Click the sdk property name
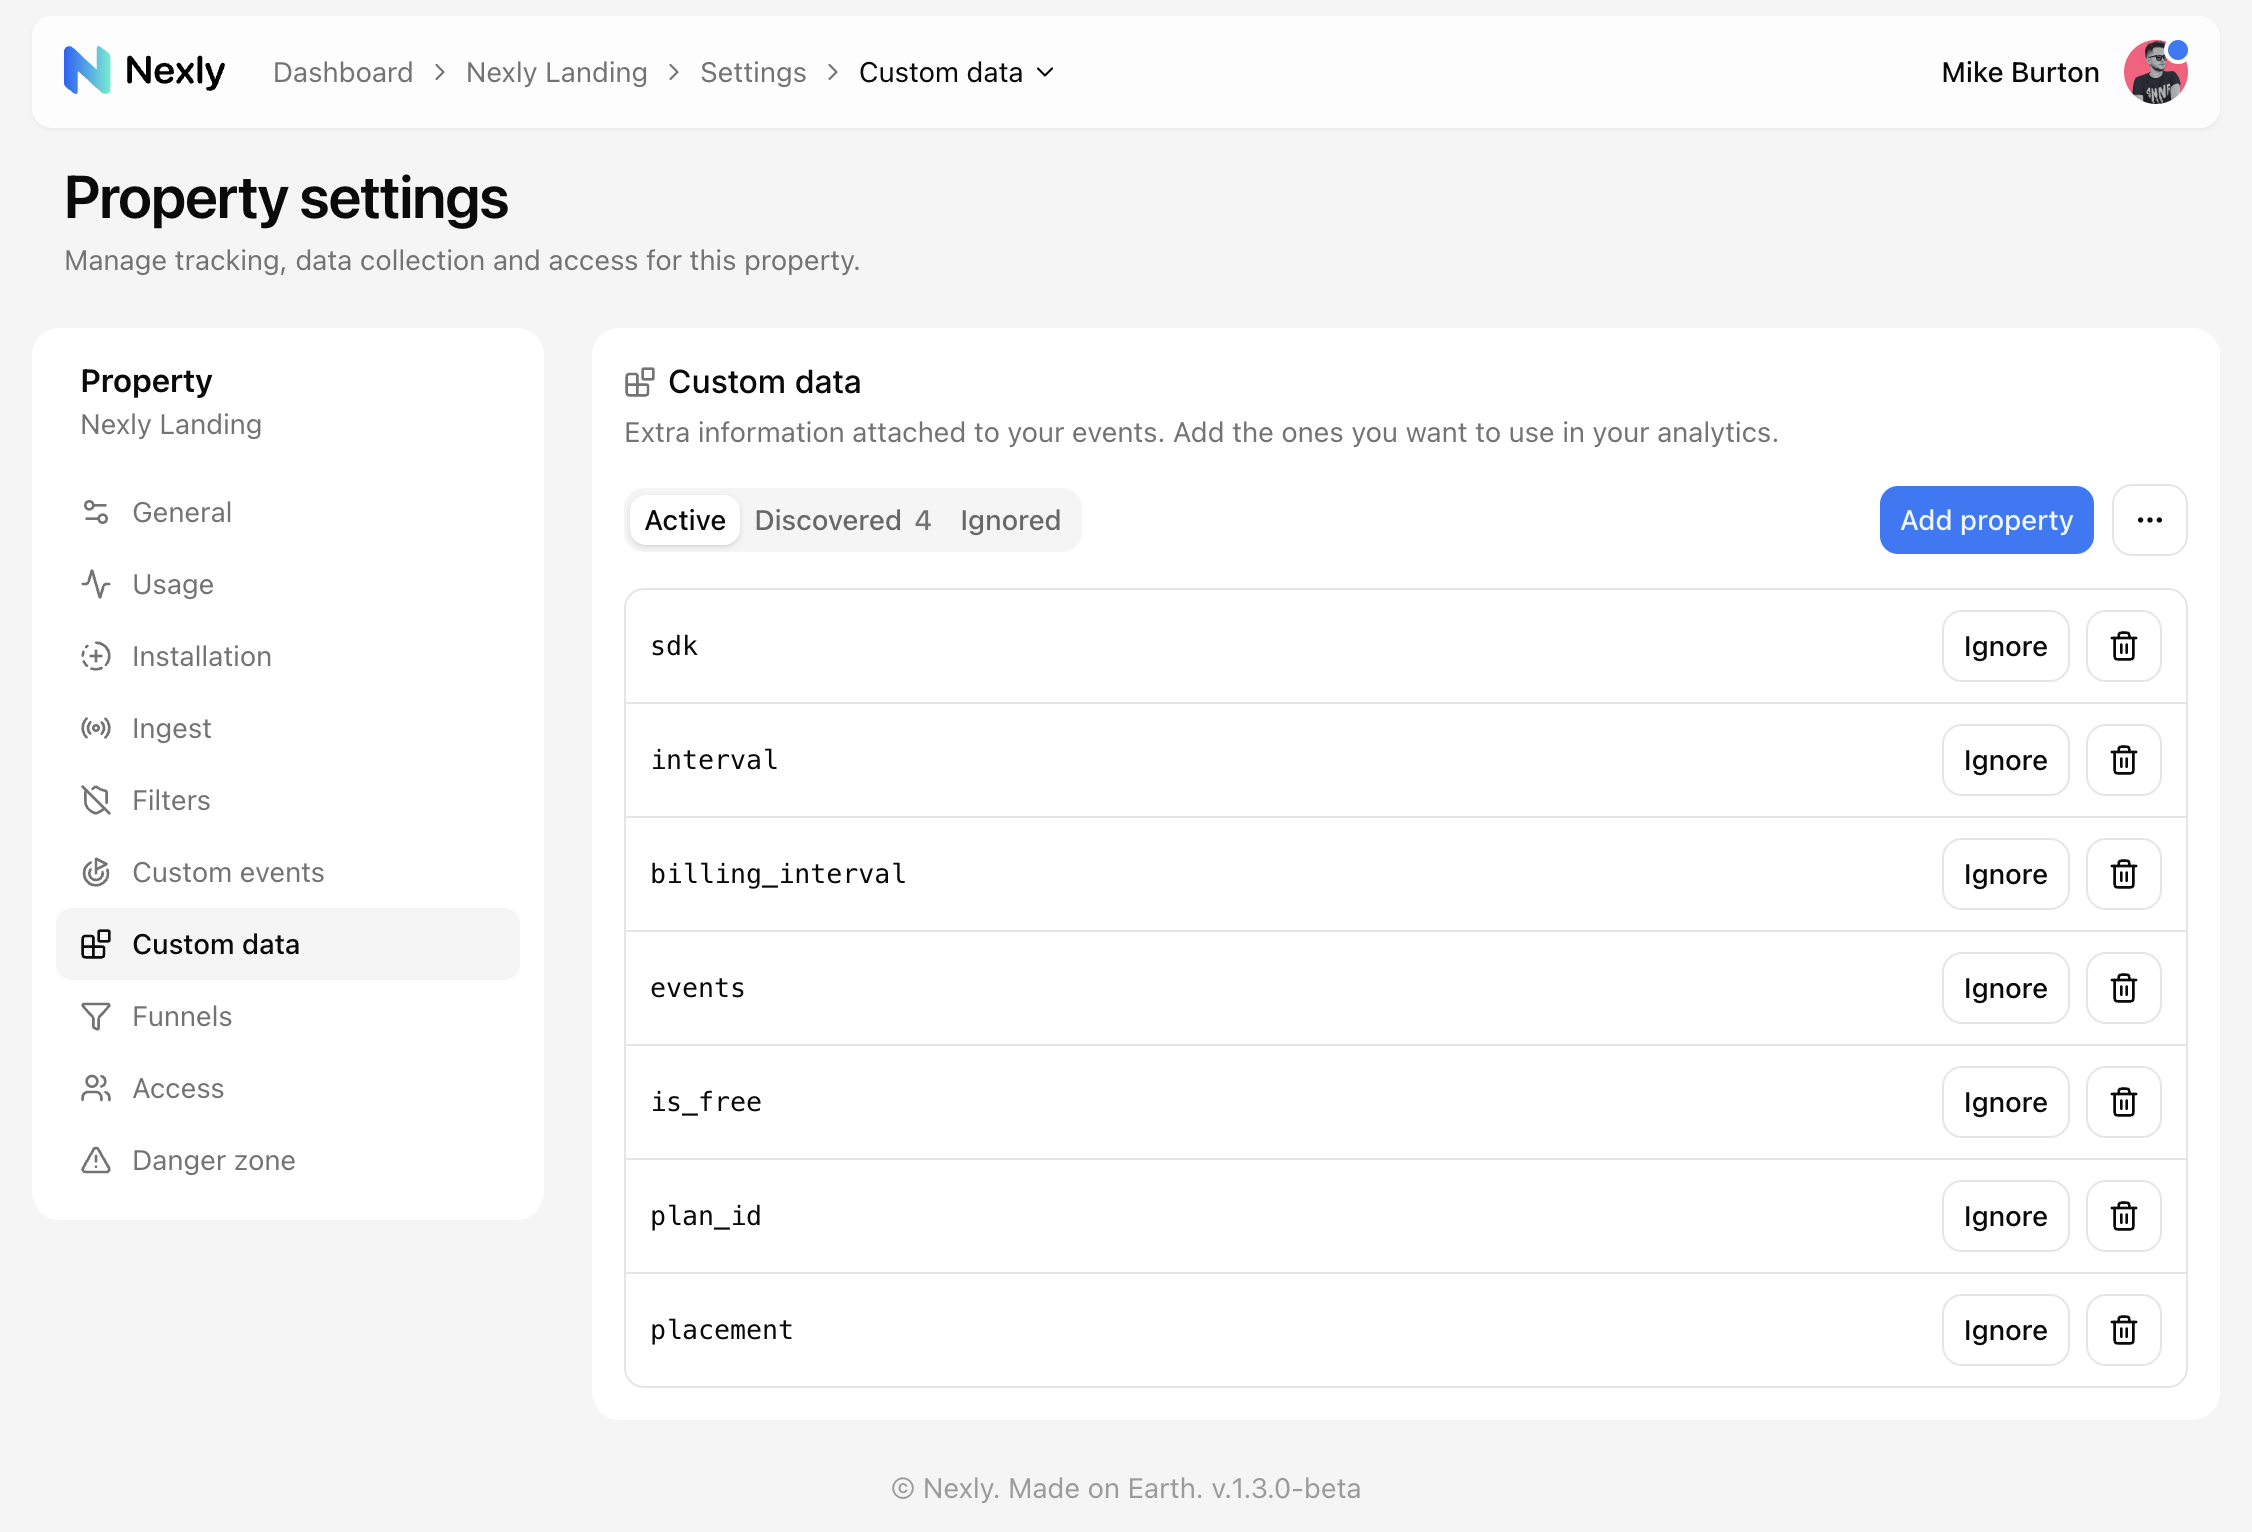2252x1532 pixels. point(674,646)
